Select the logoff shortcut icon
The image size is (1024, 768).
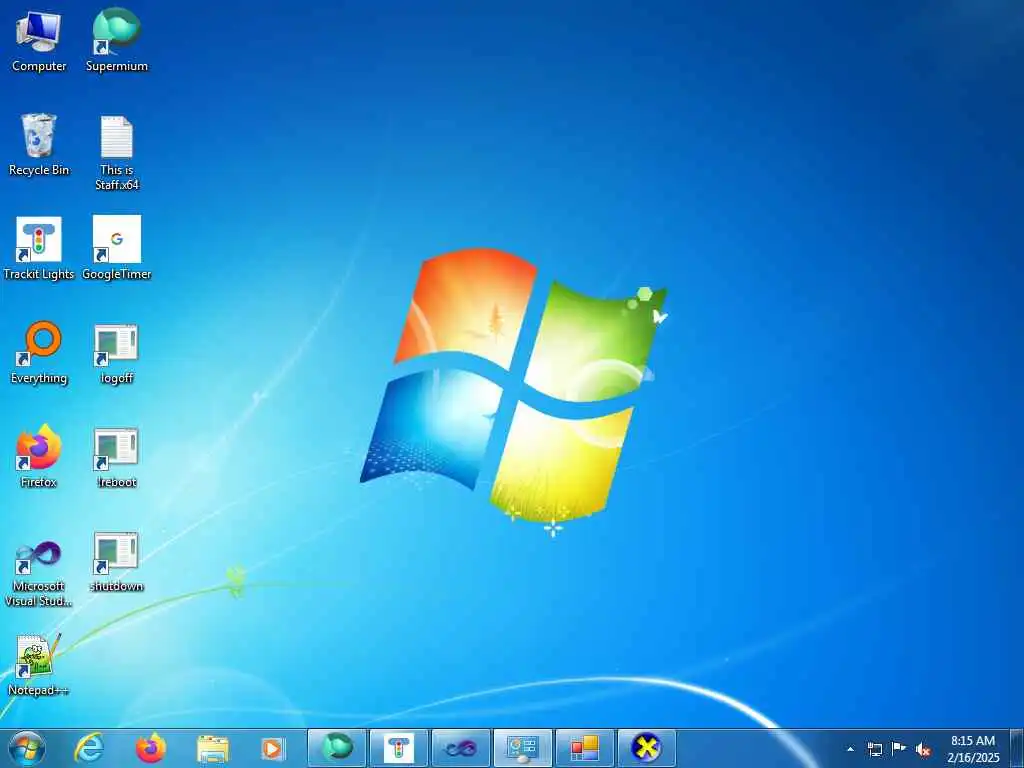[116, 353]
